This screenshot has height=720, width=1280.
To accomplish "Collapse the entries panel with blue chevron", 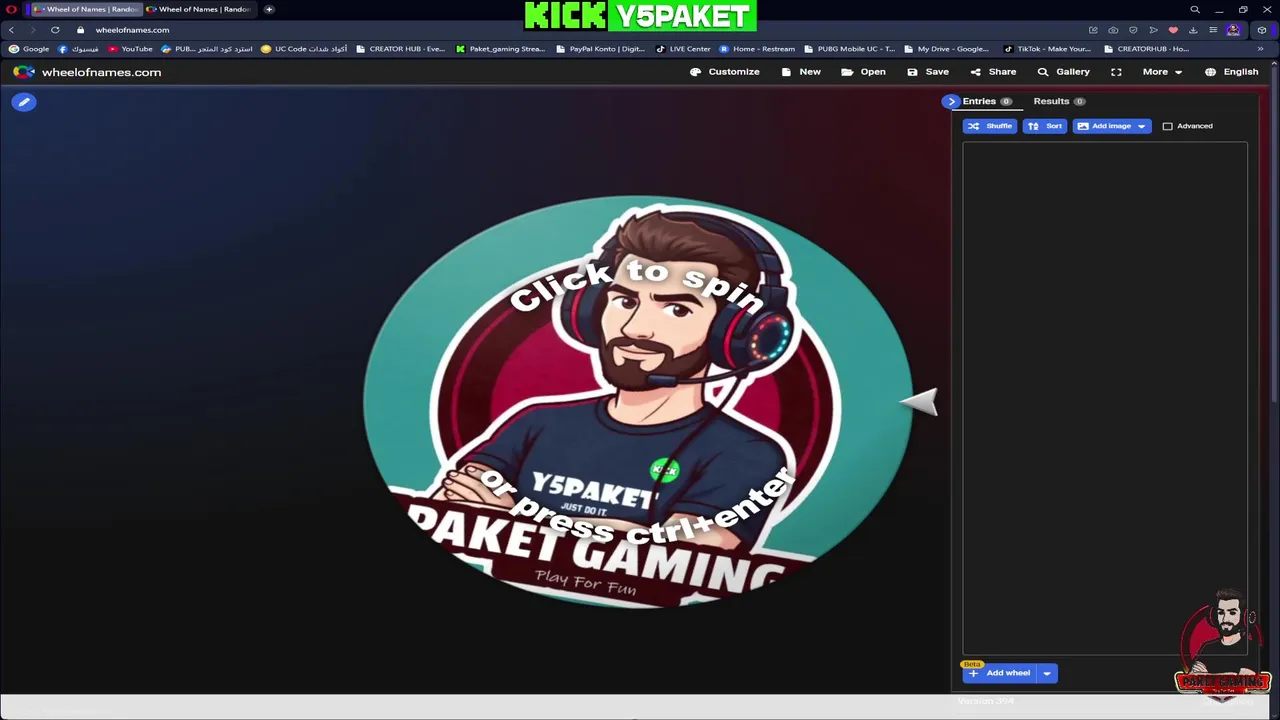I will (951, 101).
